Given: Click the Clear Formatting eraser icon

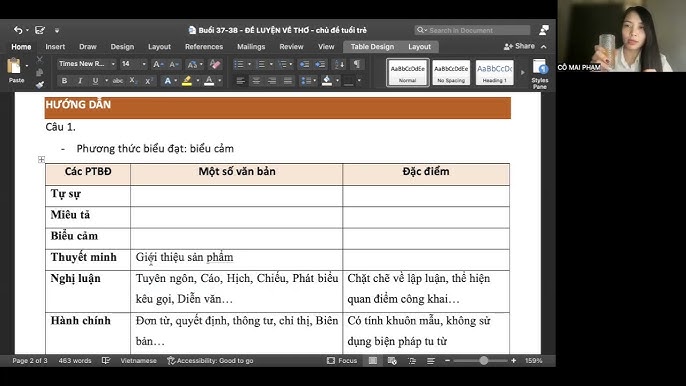Looking at the screenshot, I should [x=215, y=64].
